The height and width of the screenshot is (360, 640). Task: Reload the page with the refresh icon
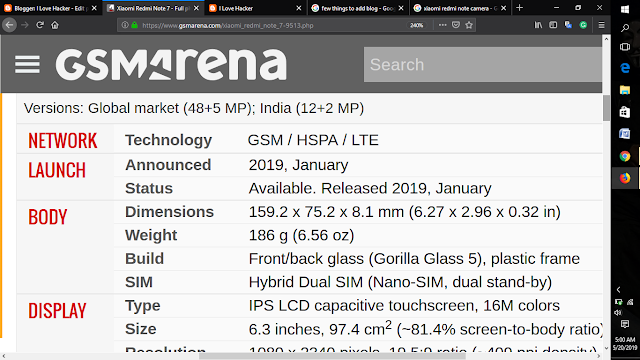[40, 25]
